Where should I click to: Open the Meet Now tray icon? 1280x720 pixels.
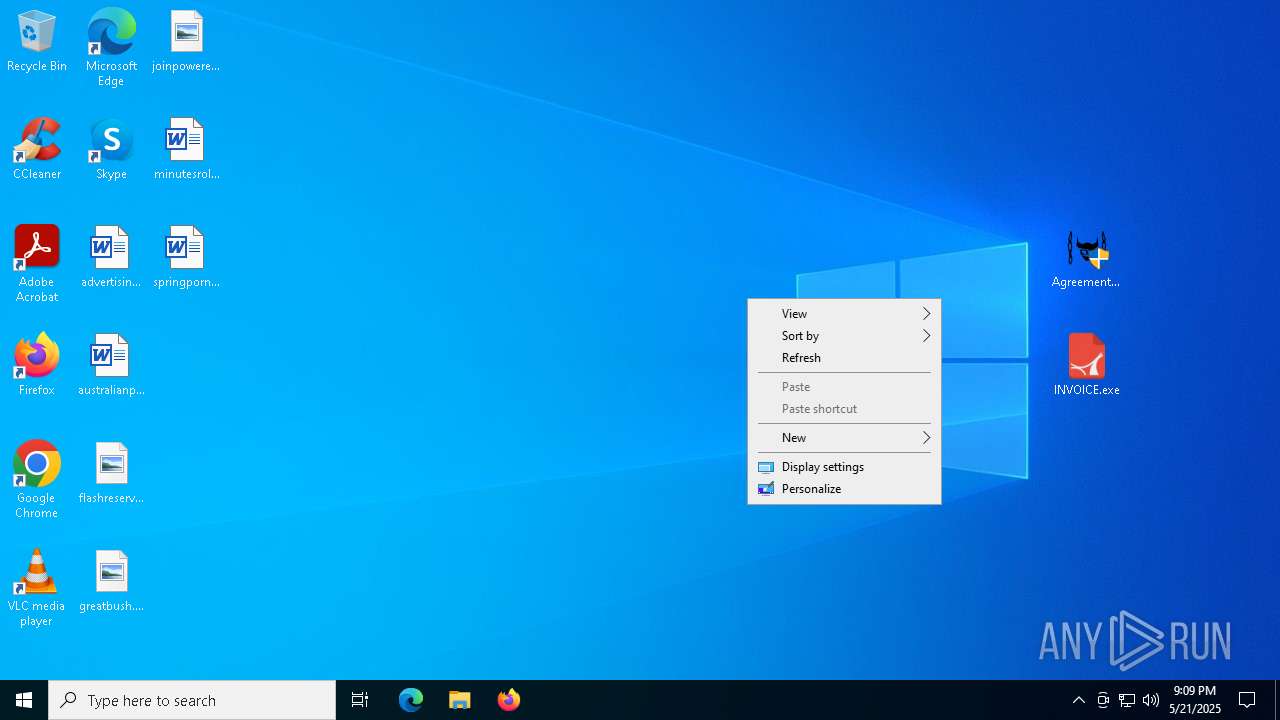pos(1103,700)
